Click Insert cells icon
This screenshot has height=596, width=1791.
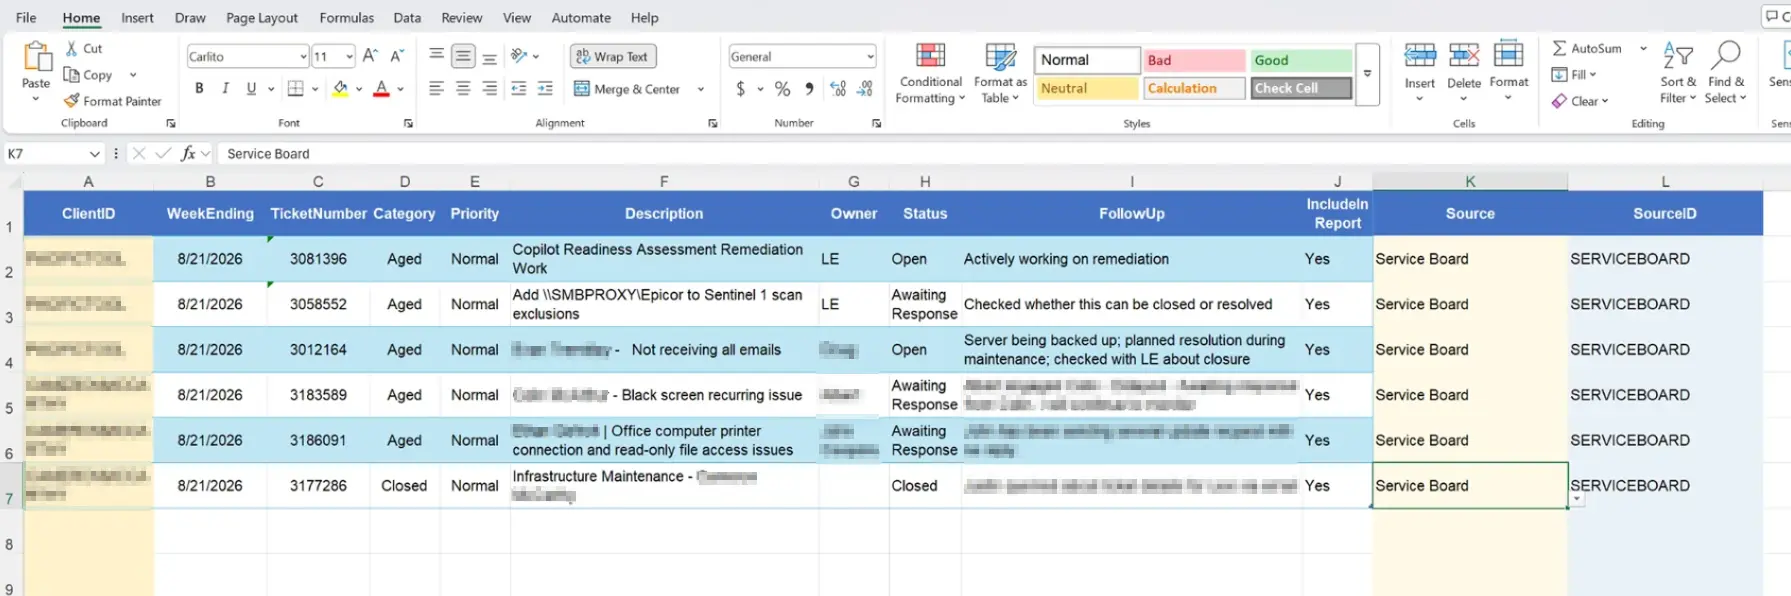tap(1420, 56)
